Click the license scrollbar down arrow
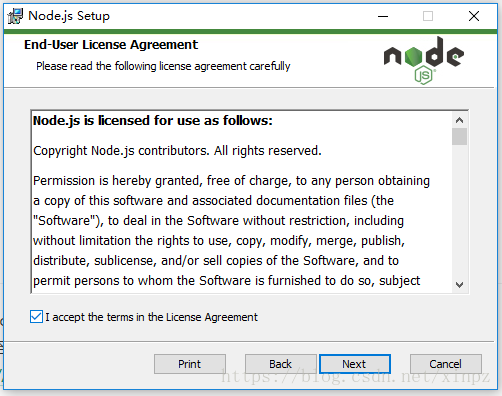 [459, 285]
